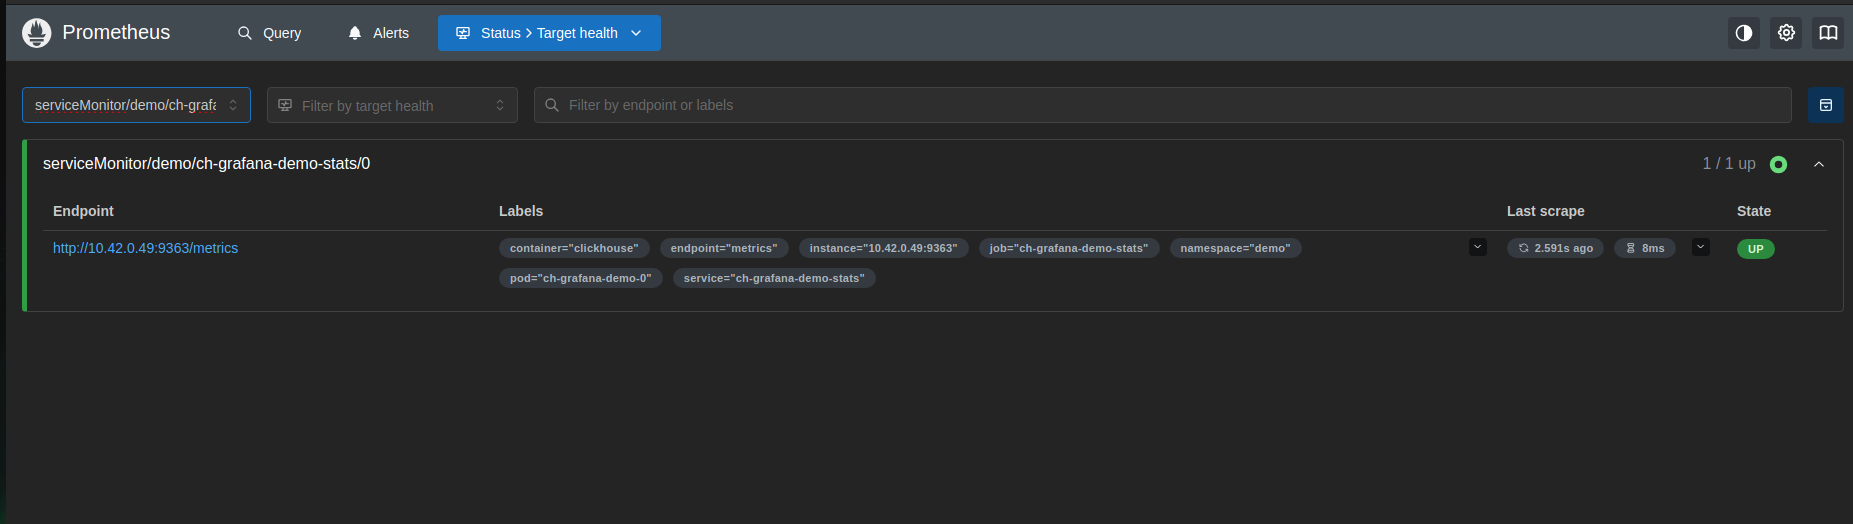Image resolution: width=1853 pixels, height=524 pixels.
Task: Click the green UP state badge
Action: click(x=1756, y=249)
